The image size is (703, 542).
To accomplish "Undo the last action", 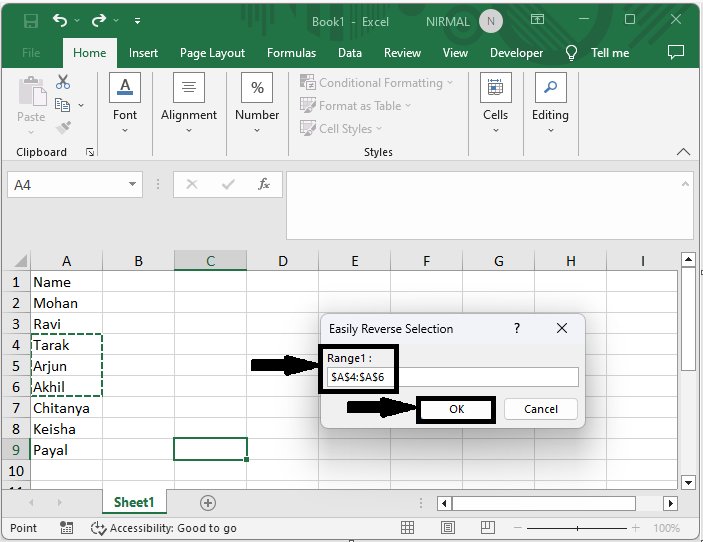I will tap(60, 20).
